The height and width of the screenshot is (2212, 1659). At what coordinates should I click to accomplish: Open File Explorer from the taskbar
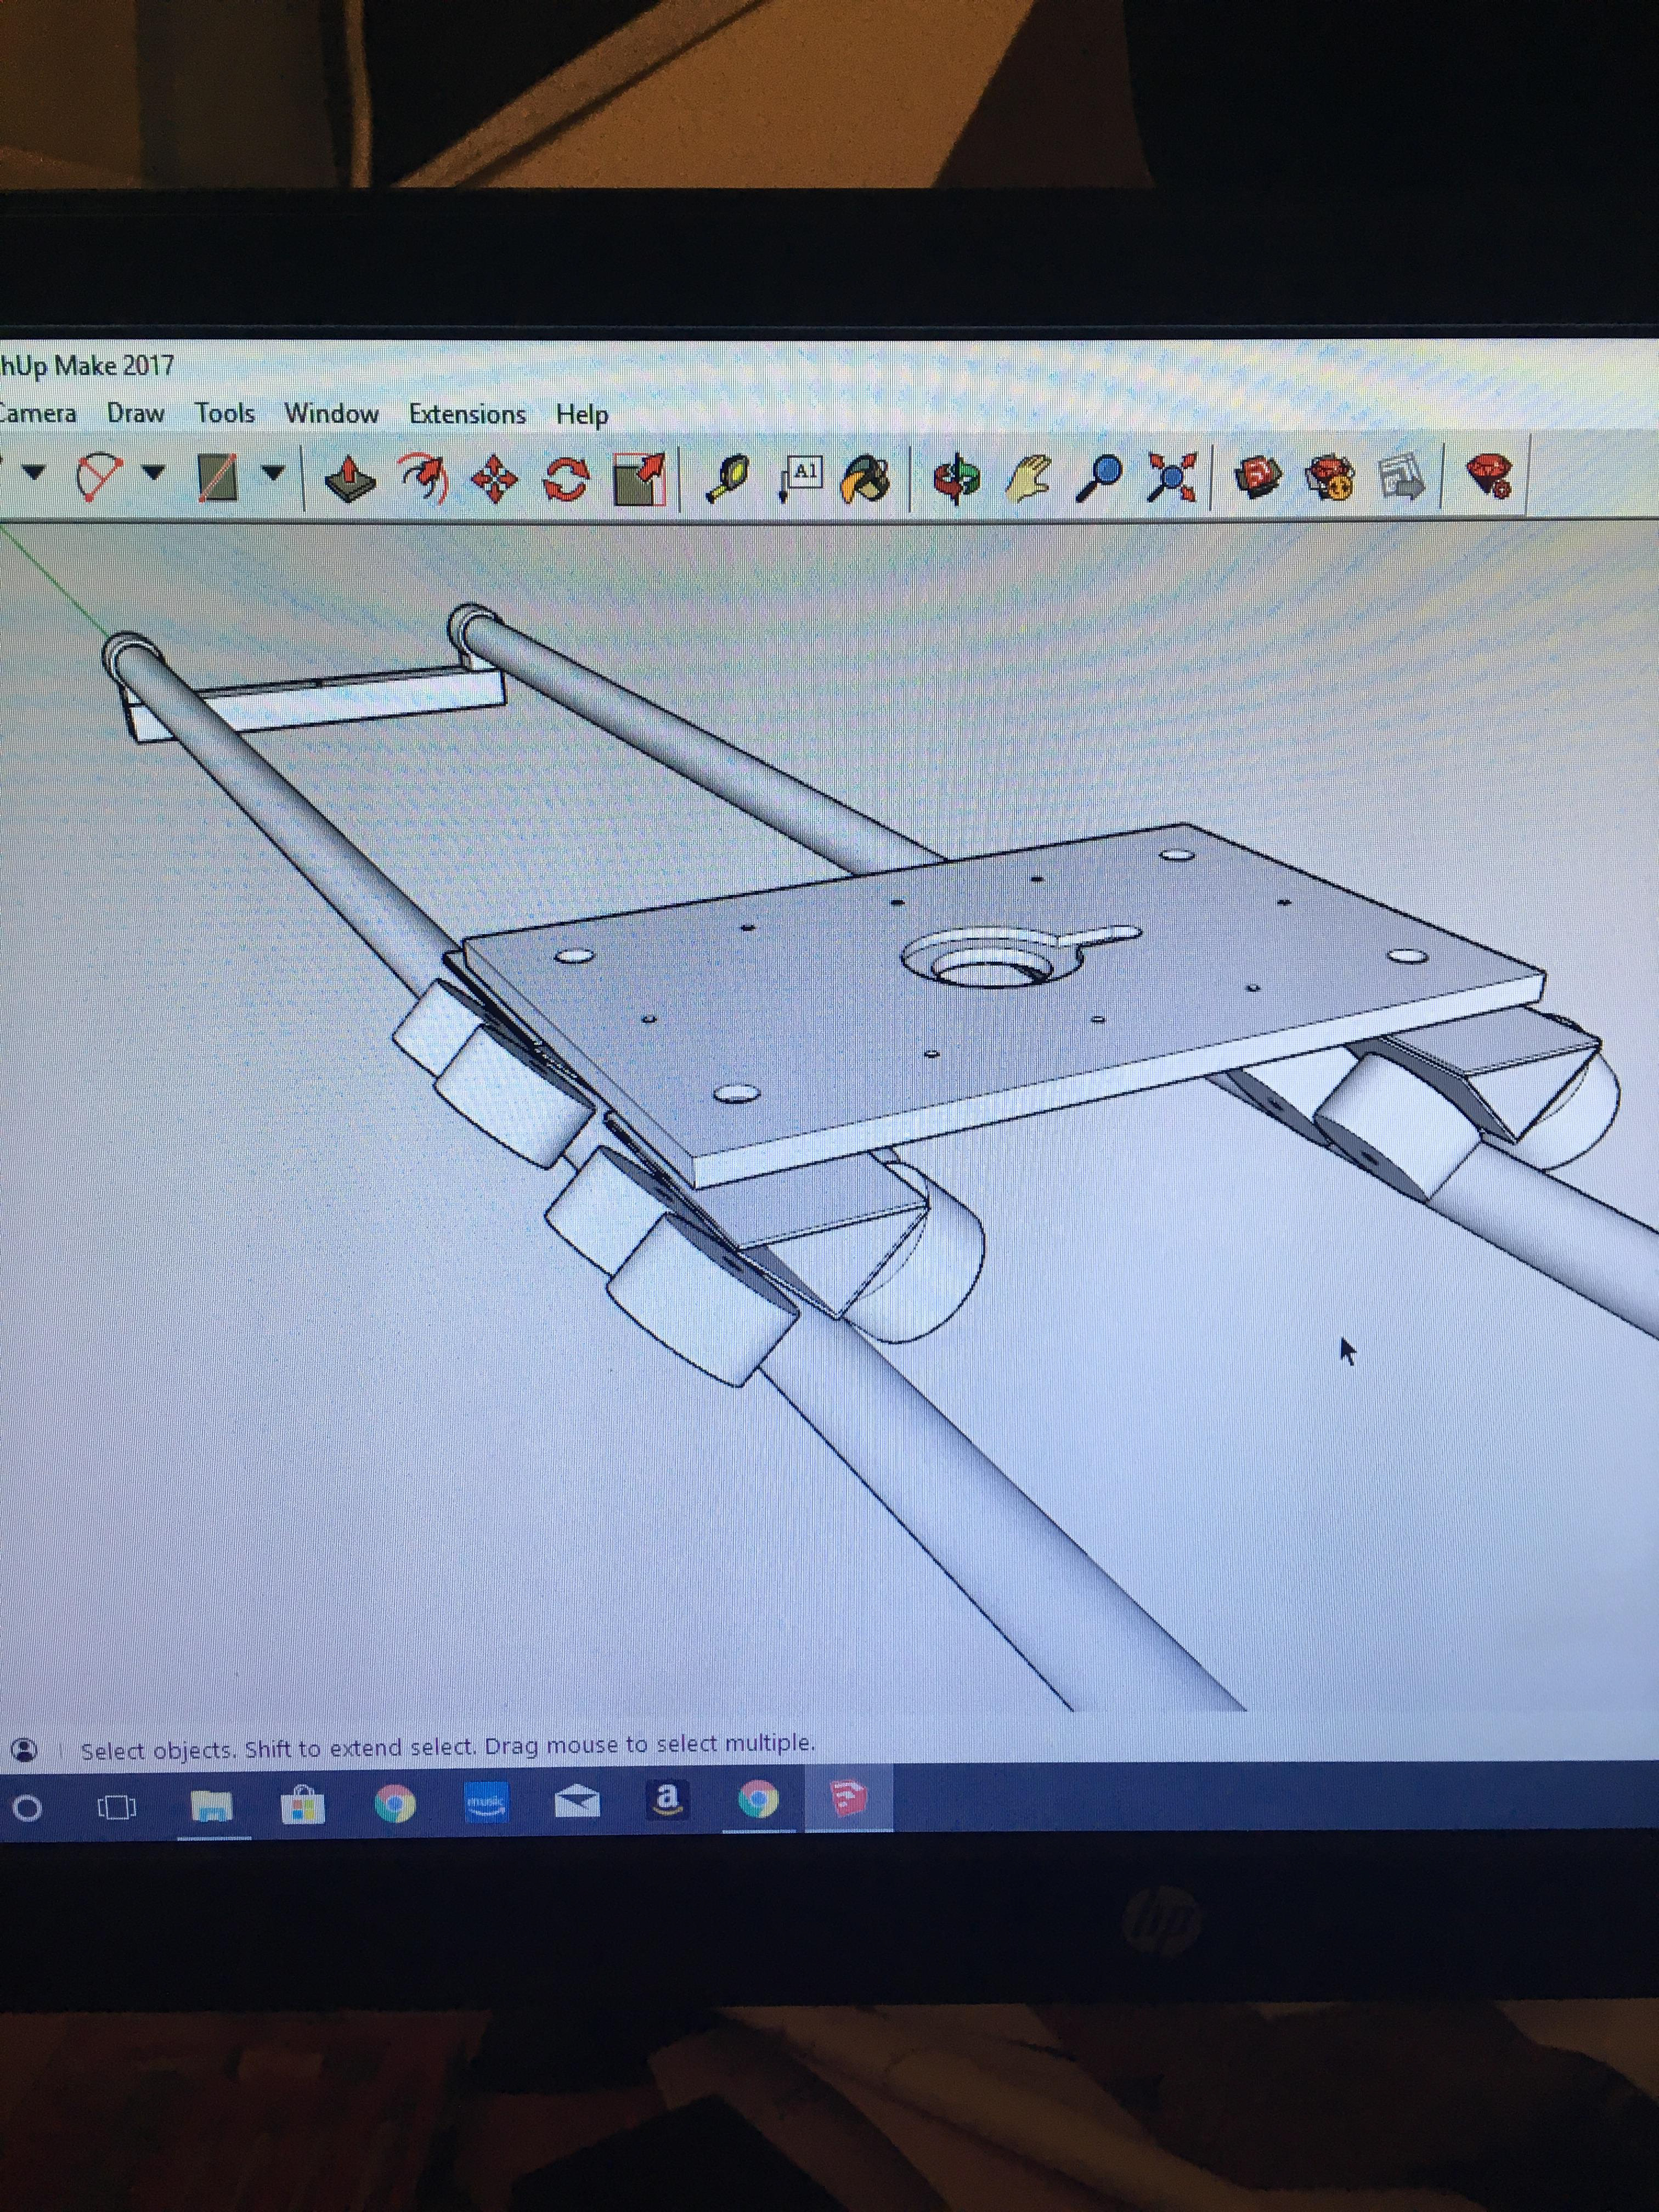click(x=212, y=1806)
